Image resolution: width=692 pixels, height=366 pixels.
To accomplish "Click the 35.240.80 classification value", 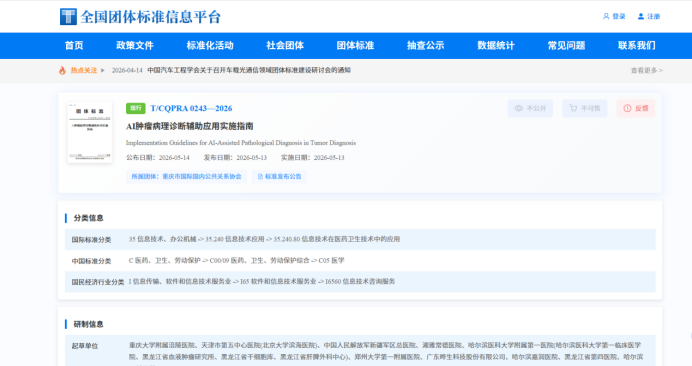I will click(x=337, y=239).
